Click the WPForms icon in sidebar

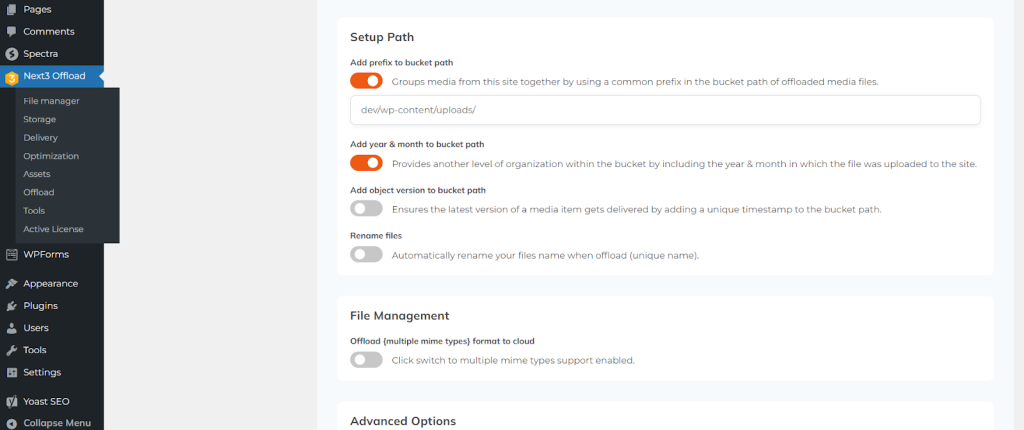click(x=11, y=254)
